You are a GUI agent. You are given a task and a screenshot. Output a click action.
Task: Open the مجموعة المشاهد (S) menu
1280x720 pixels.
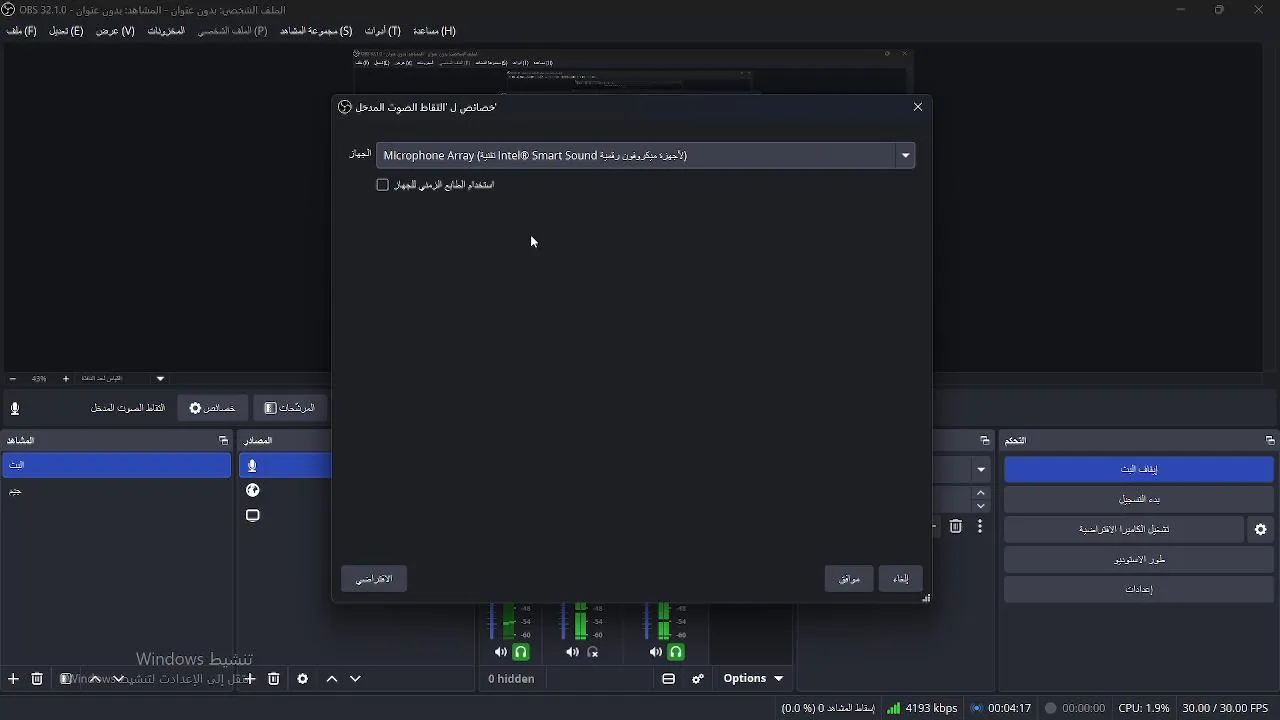pyautogui.click(x=316, y=31)
